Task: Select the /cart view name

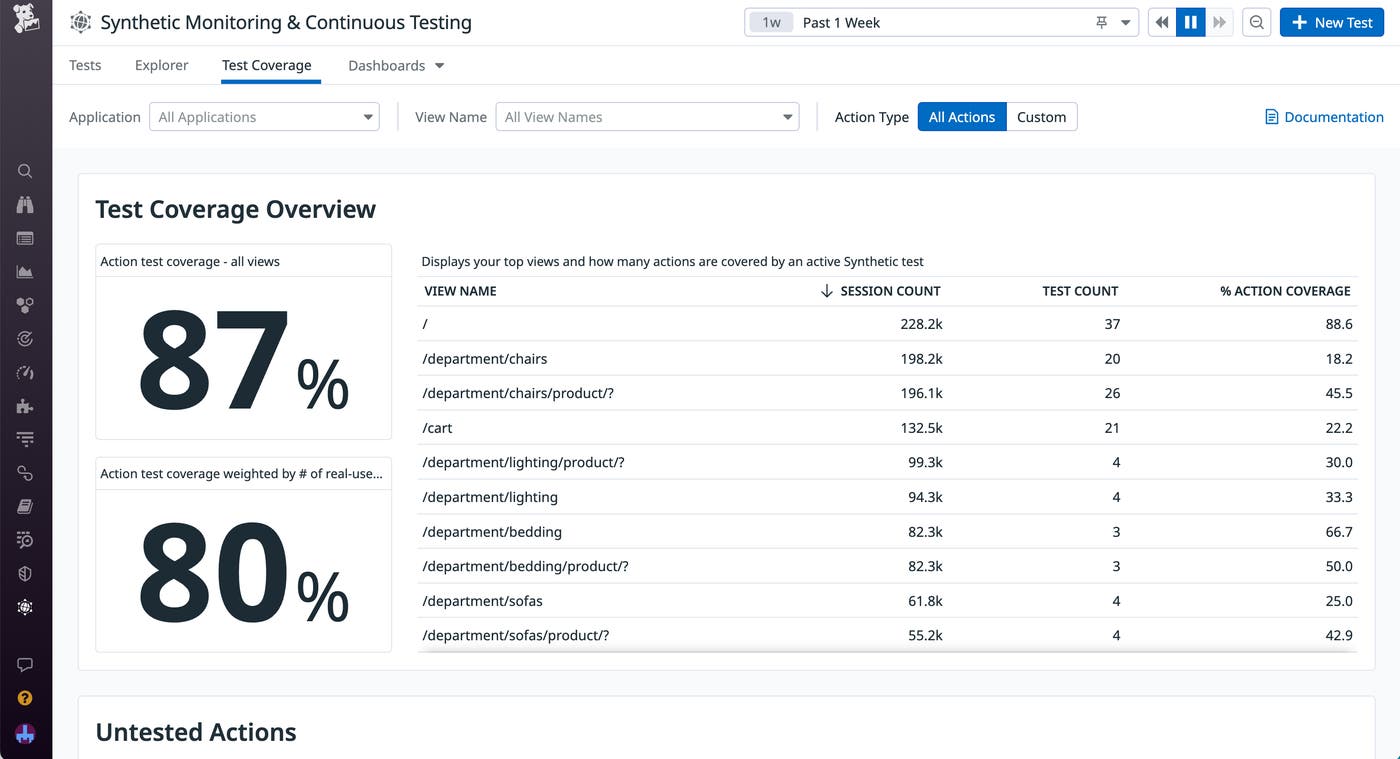Action: pyautogui.click(x=438, y=428)
